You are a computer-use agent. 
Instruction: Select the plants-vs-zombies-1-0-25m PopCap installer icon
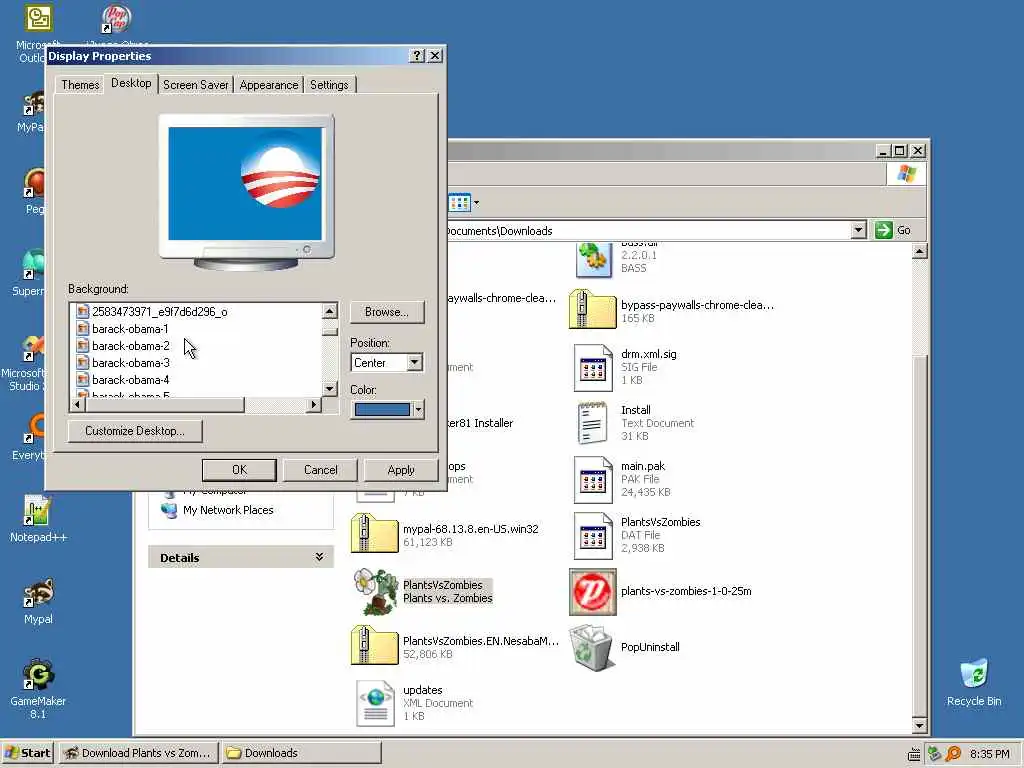click(592, 592)
